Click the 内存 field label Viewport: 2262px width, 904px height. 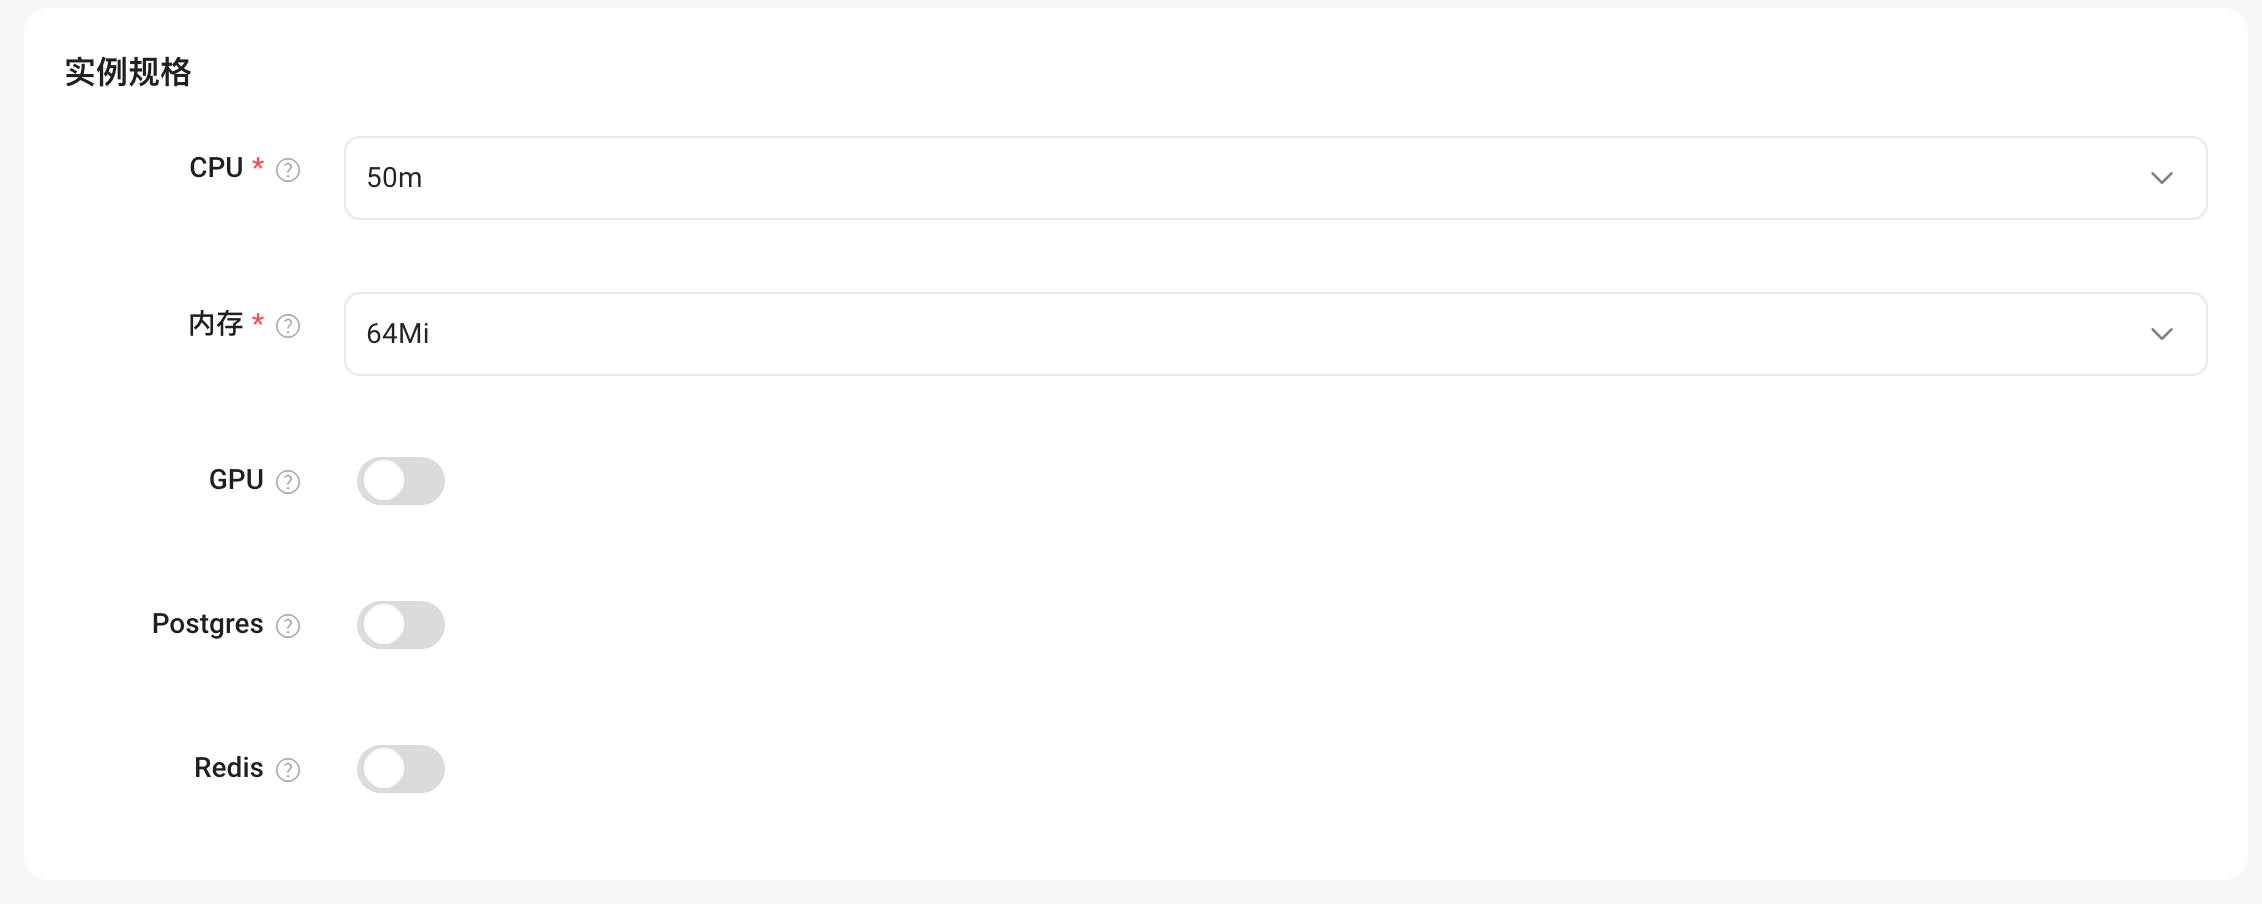click(x=216, y=324)
